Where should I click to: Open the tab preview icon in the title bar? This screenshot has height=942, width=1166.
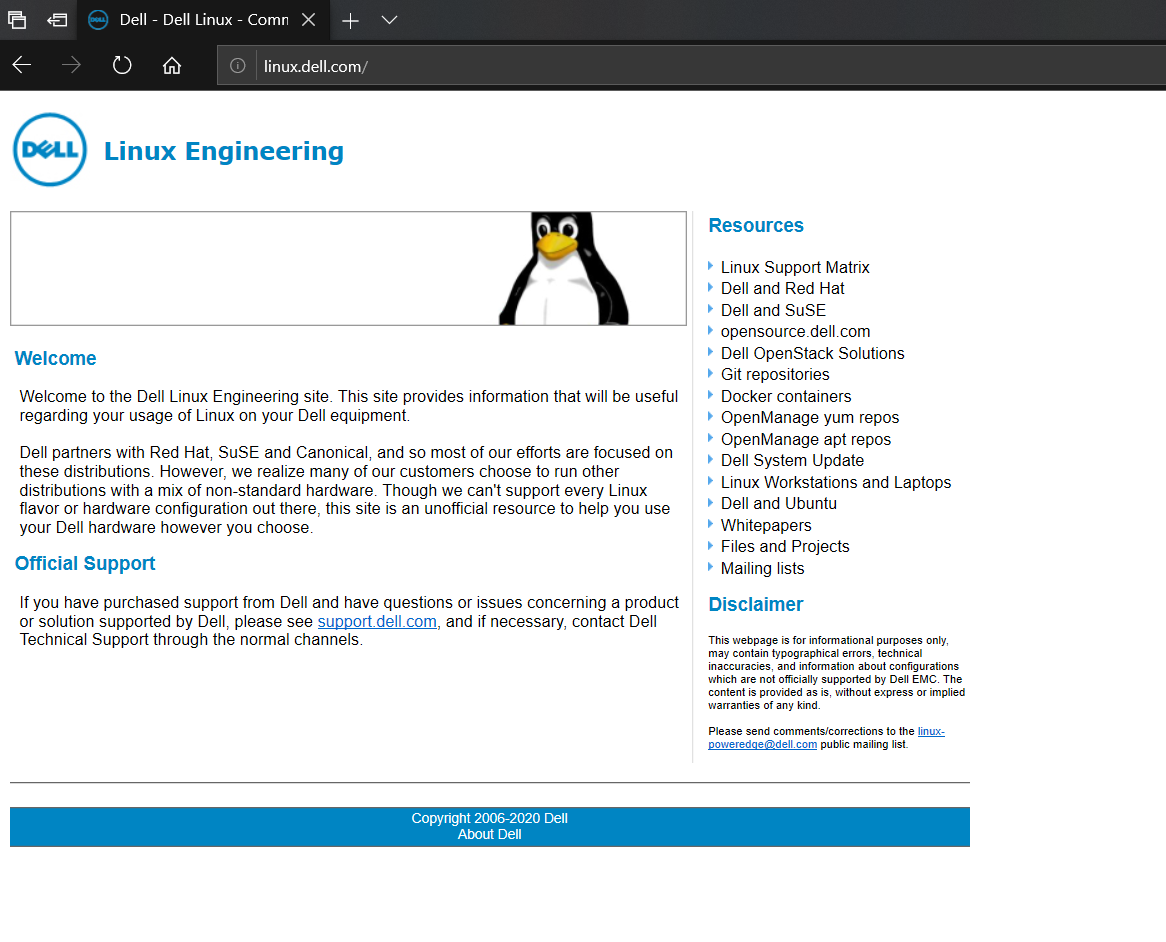coord(17,20)
